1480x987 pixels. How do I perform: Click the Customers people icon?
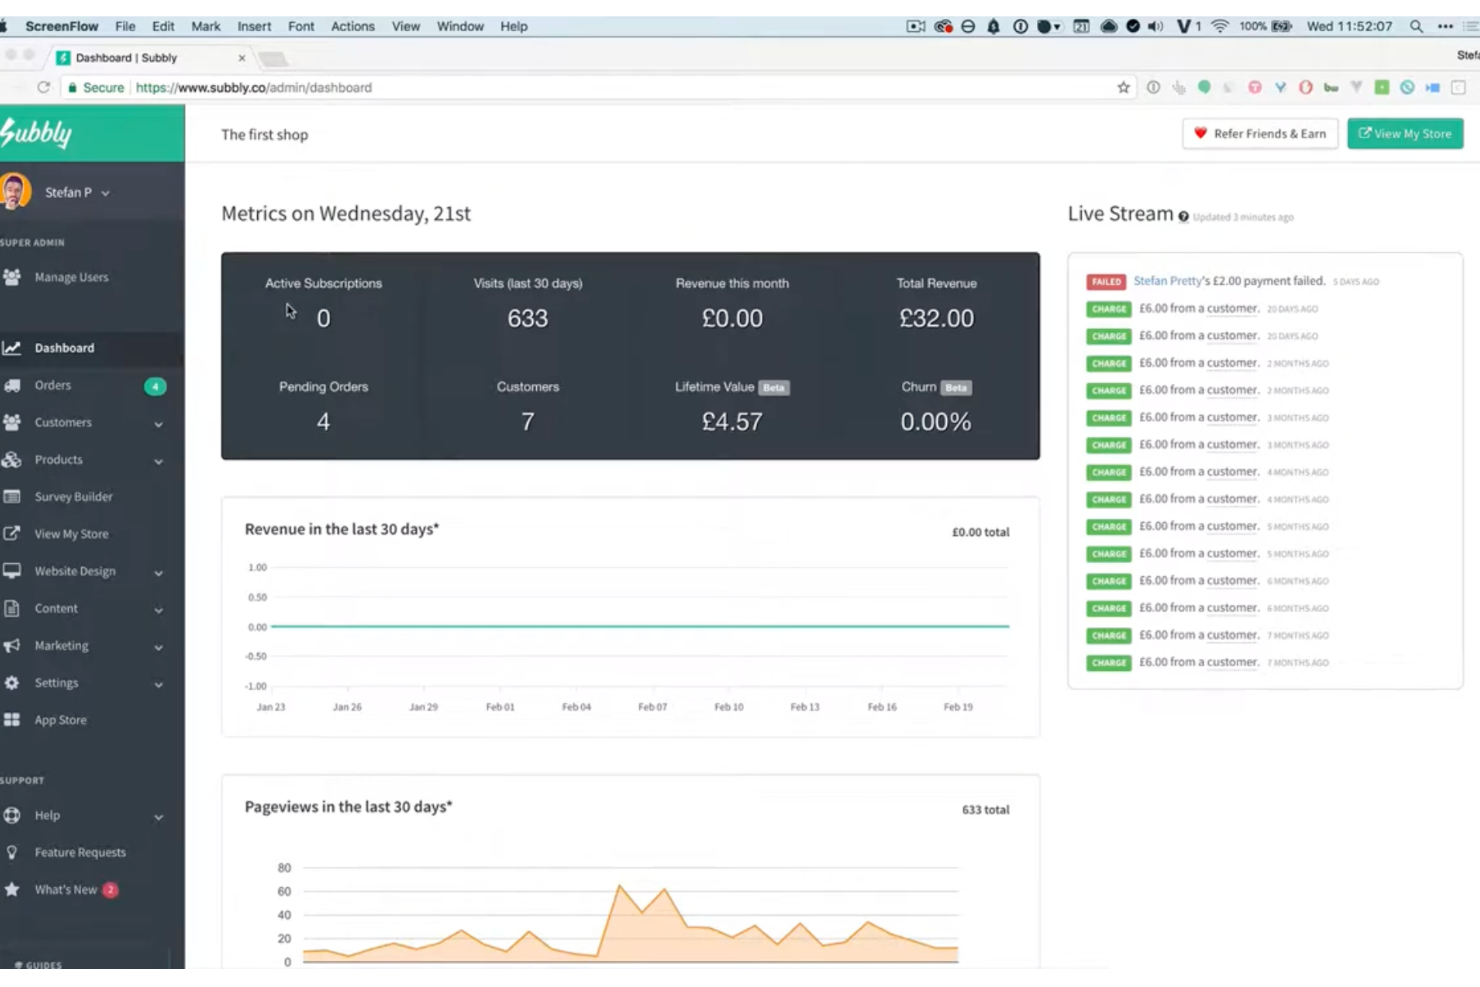[12, 422]
